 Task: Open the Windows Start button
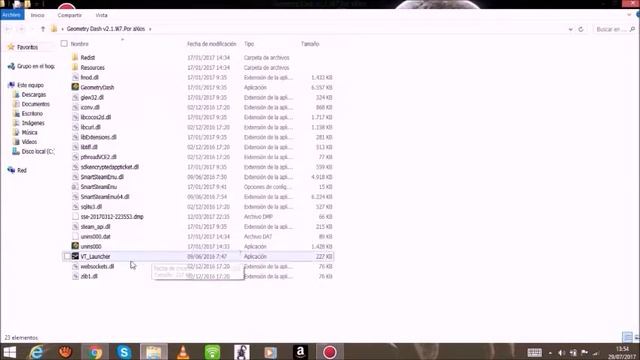[9, 352]
